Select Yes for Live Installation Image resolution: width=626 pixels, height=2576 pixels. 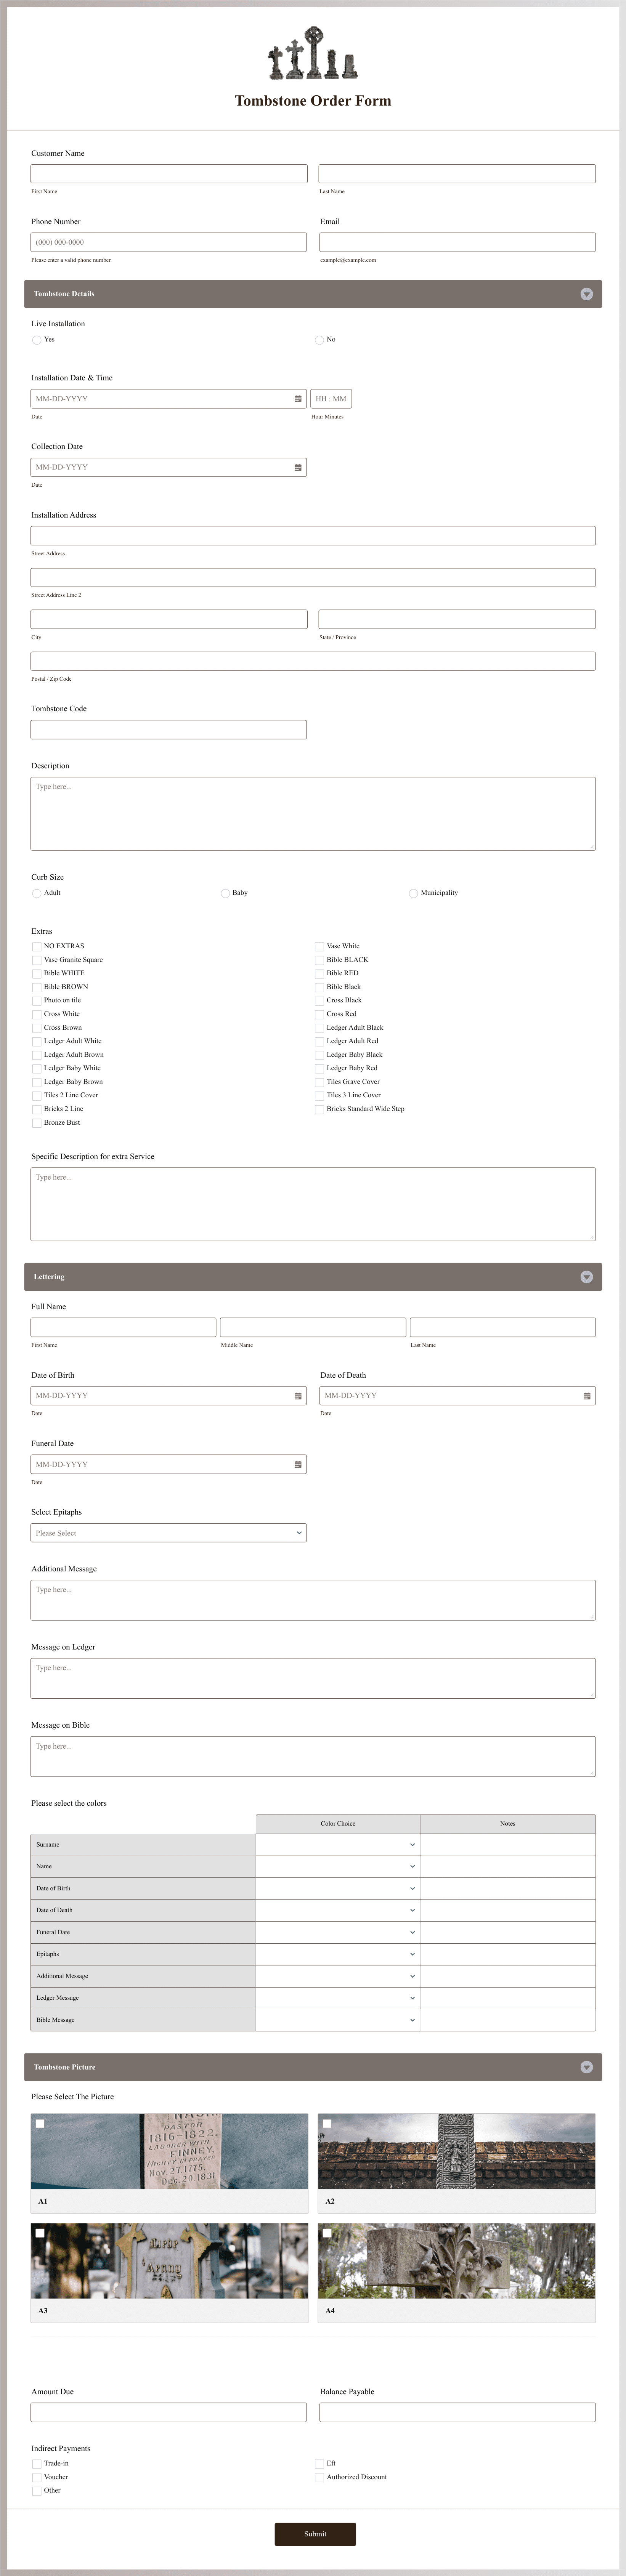37,340
